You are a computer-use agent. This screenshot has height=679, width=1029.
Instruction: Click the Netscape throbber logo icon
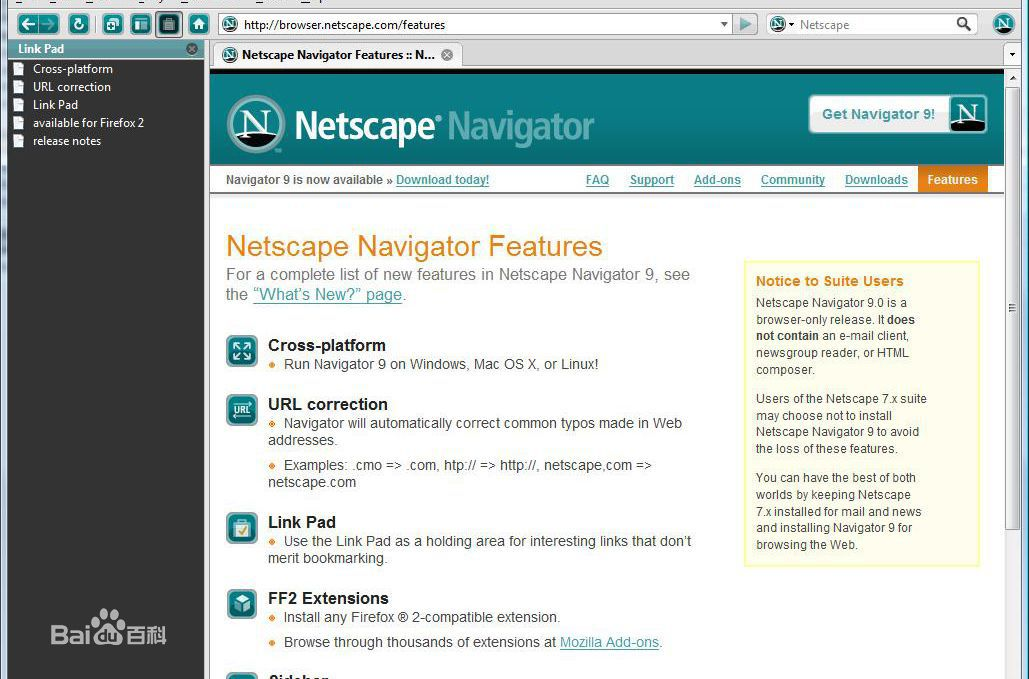[x=1003, y=24]
